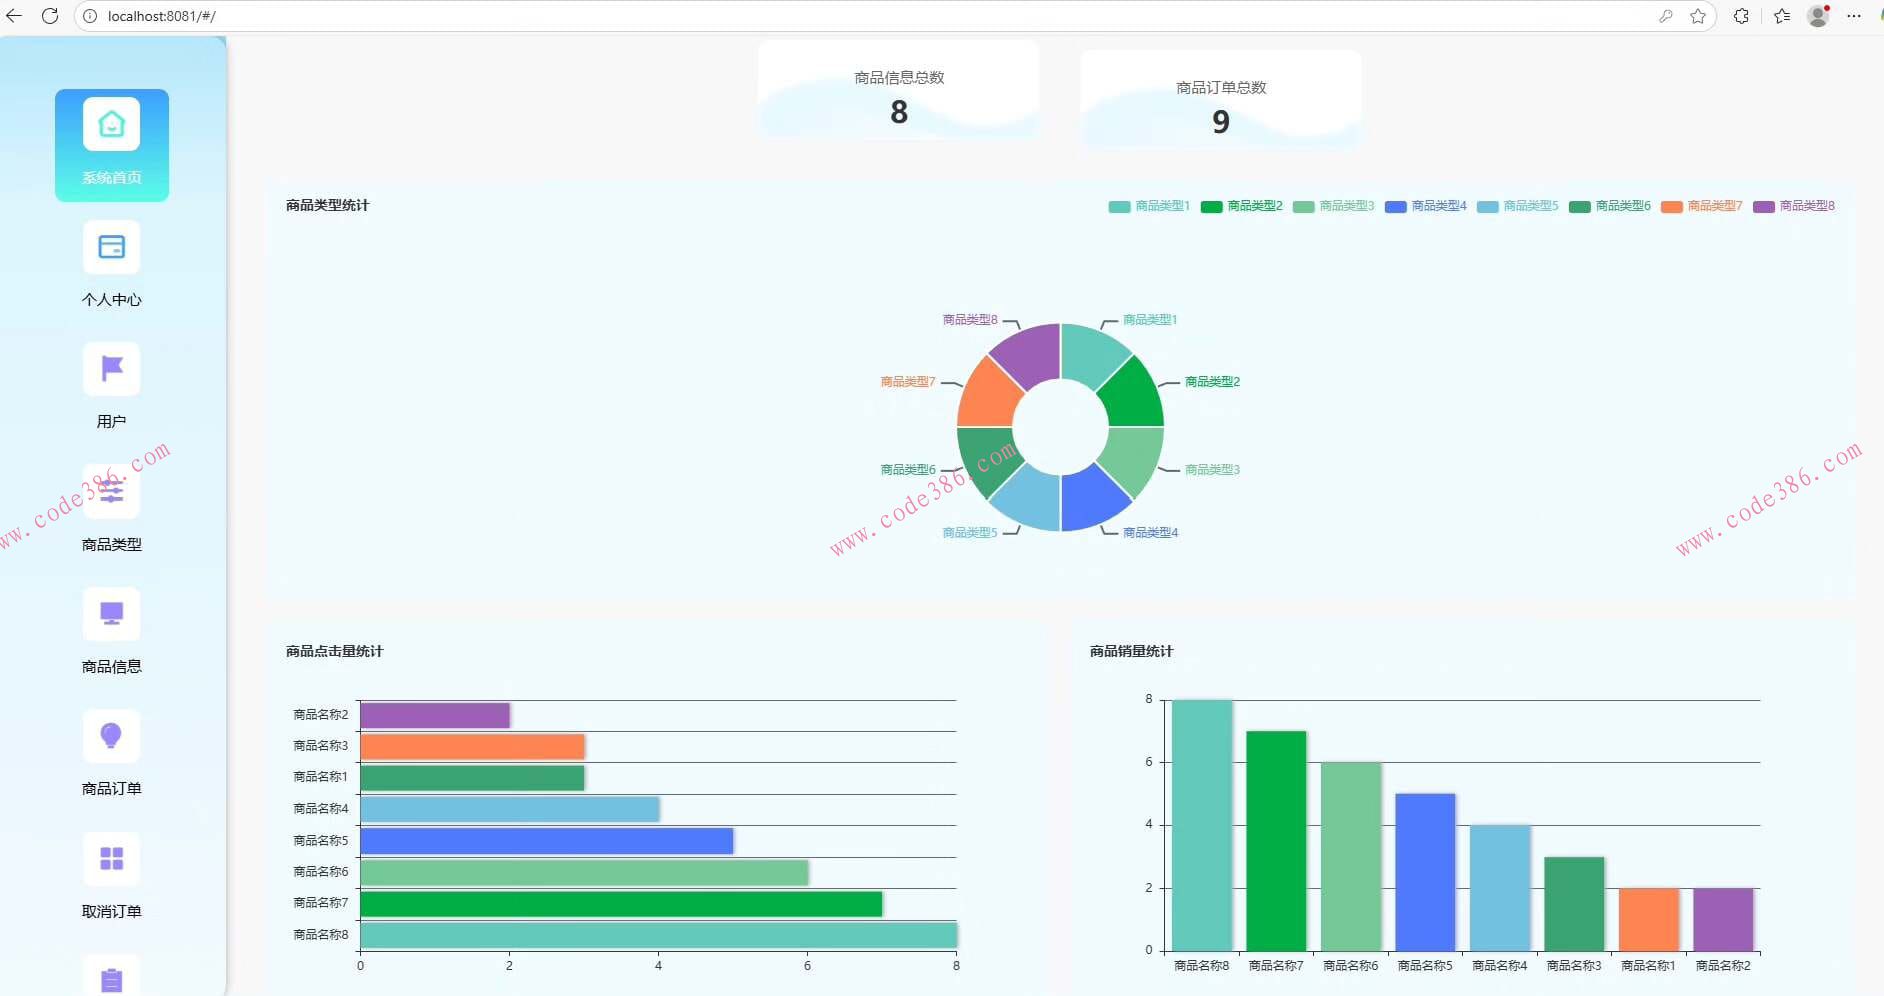This screenshot has width=1884, height=996.
Task: Click the 商品名称7 horizontal click bar
Action: tap(621, 904)
